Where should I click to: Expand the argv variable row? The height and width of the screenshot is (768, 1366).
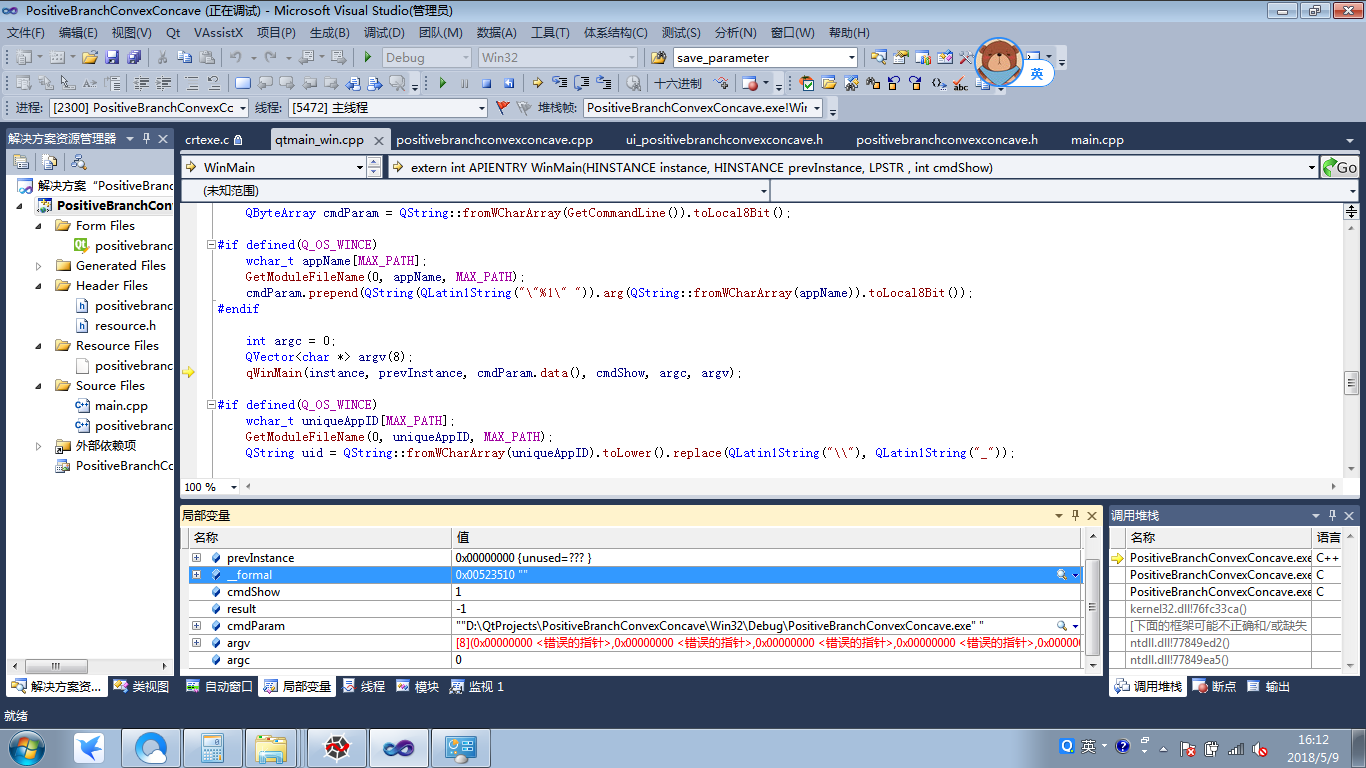click(x=197, y=643)
